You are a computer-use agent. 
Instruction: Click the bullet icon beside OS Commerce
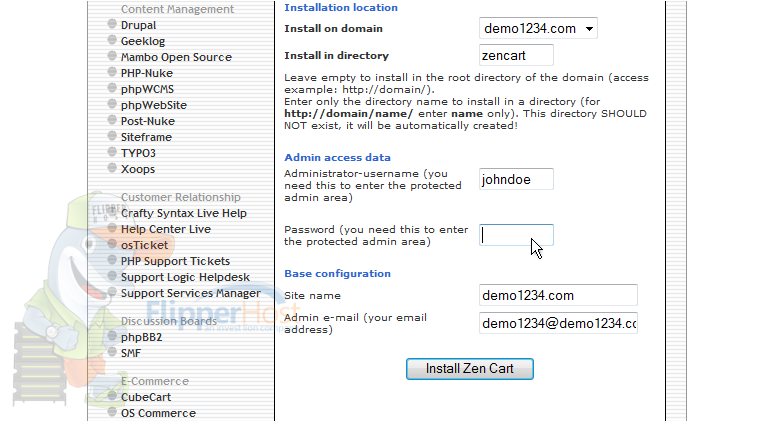click(x=112, y=412)
